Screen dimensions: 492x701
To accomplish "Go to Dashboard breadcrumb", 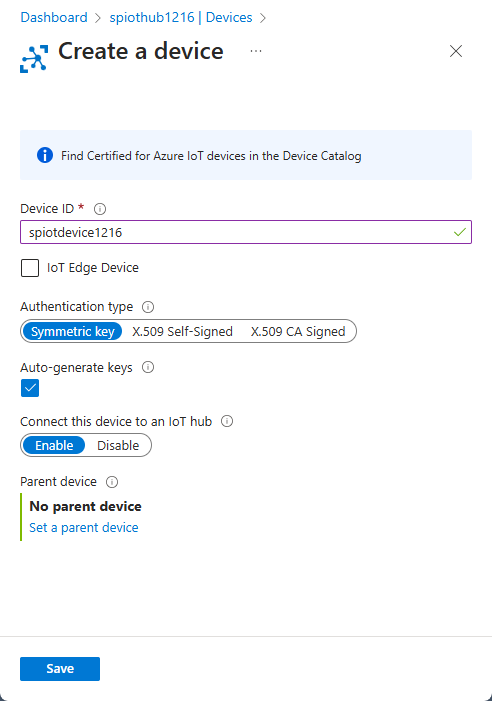I will click(54, 17).
